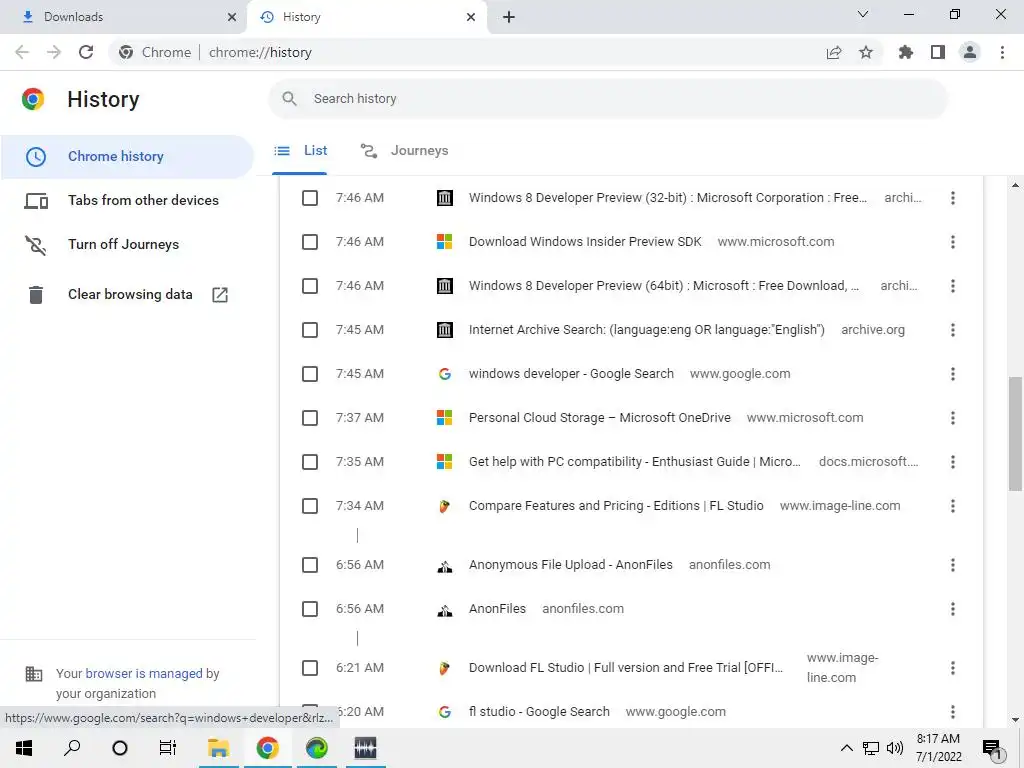Click in the Search history field
Image resolution: width=1024 pixels, height=768 pixels.
pyautogui.click(x=608, y=99)
